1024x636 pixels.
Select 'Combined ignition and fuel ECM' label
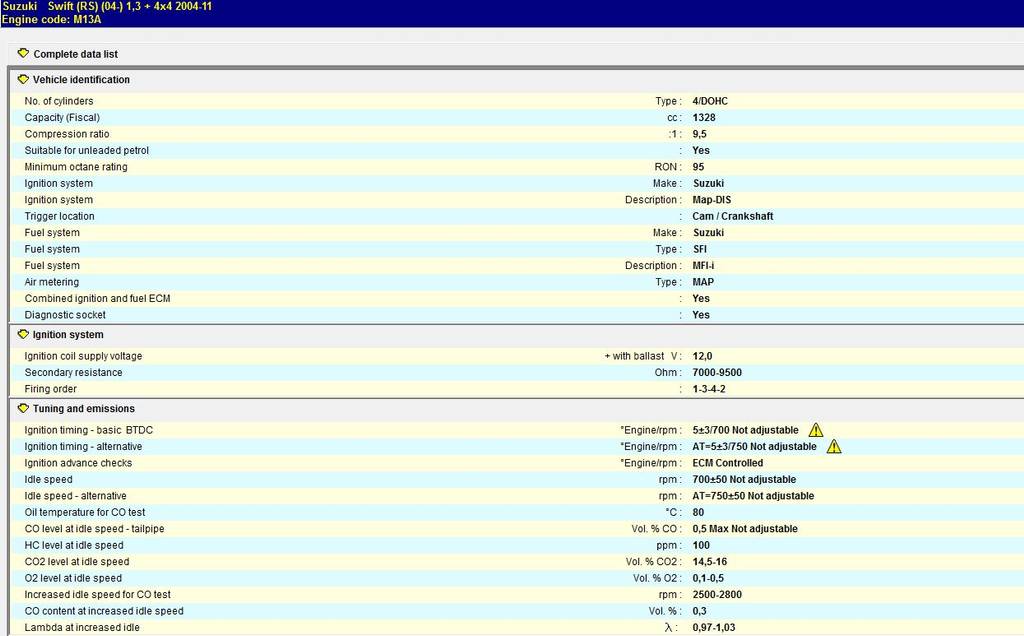97,298
